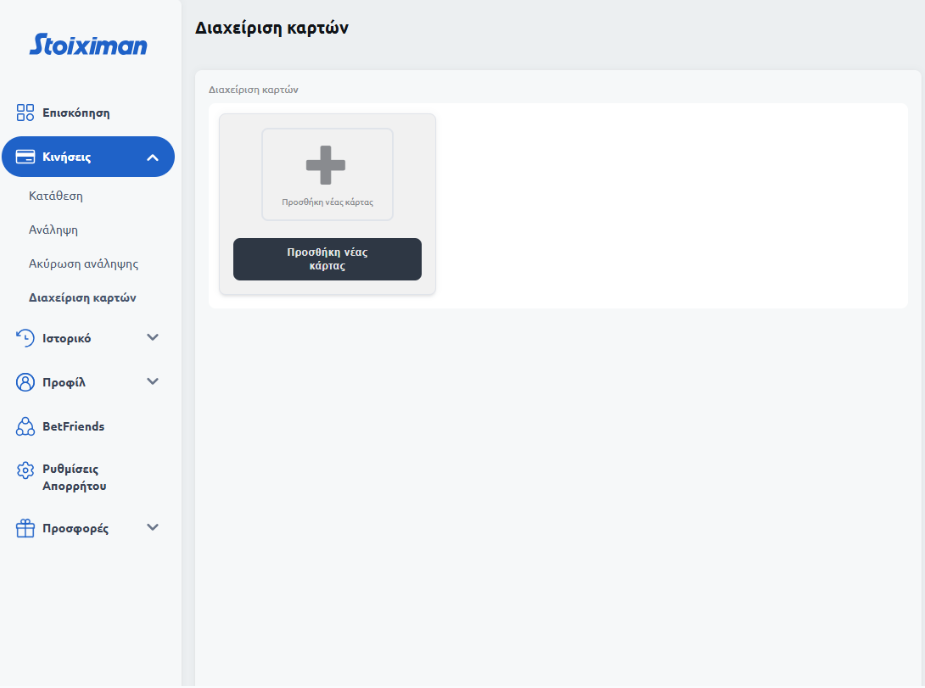Click the Επισκόπηση grid icon
The width and height of the screenshot is (925, 688).
(x=26, y=113)
